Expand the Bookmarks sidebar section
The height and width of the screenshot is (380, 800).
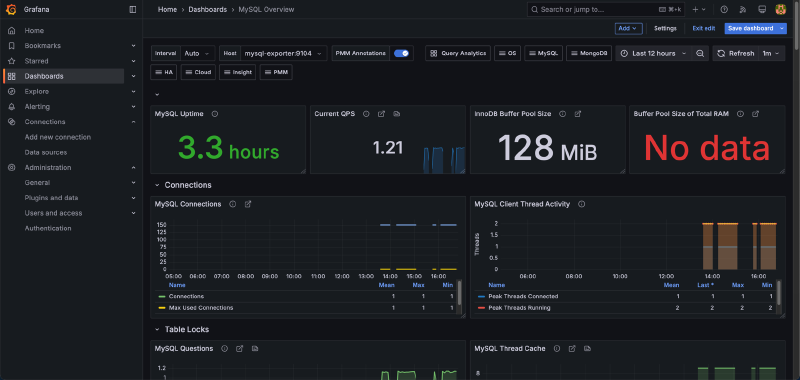pos(133,46)
